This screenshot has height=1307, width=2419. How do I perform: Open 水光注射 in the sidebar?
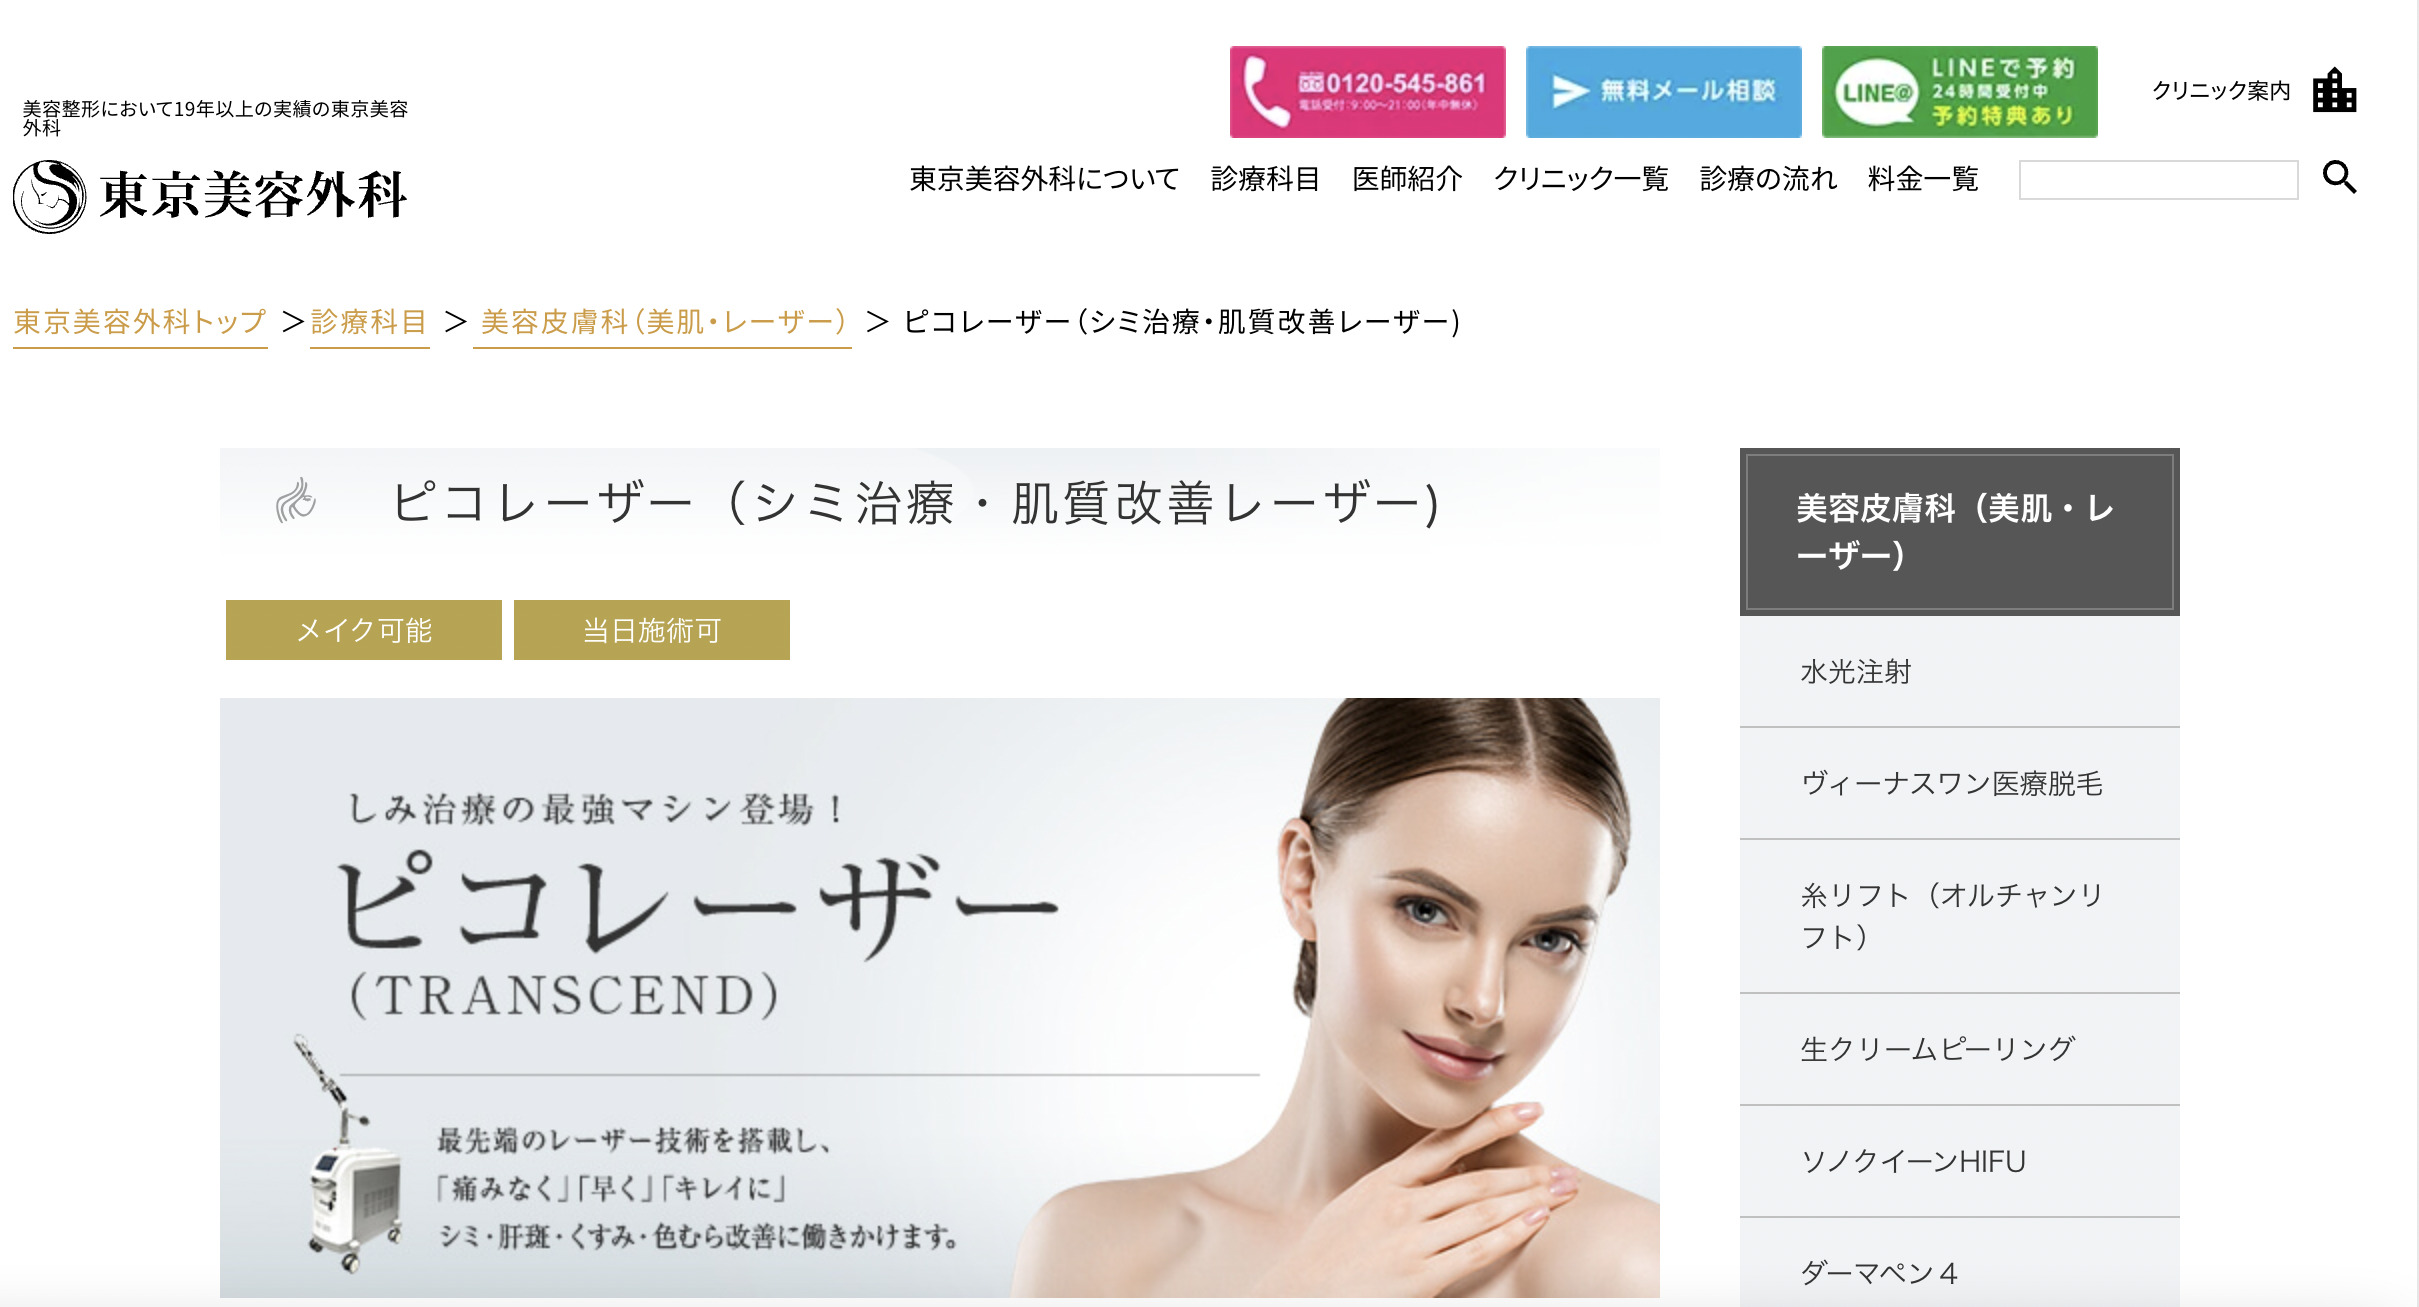(1959, 672)
